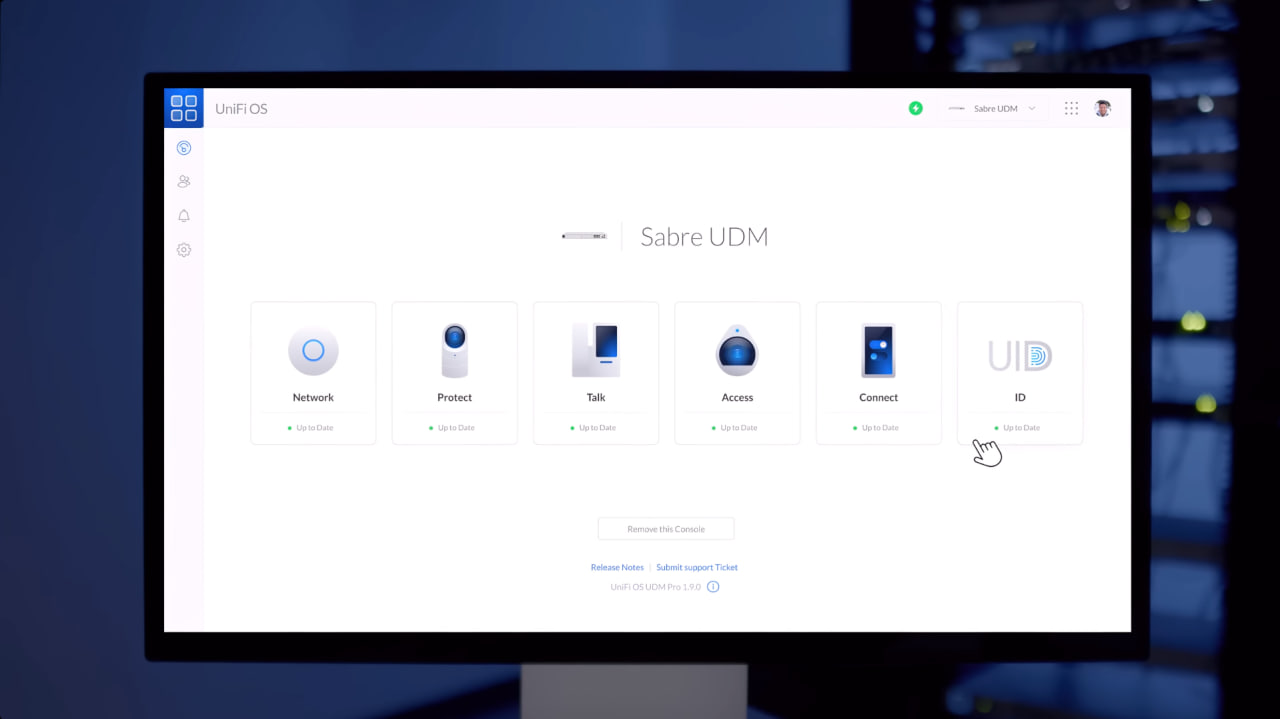Click the Up to Date status under Protect
This screenshot has width=1280, height=719.
coord(452,428)
